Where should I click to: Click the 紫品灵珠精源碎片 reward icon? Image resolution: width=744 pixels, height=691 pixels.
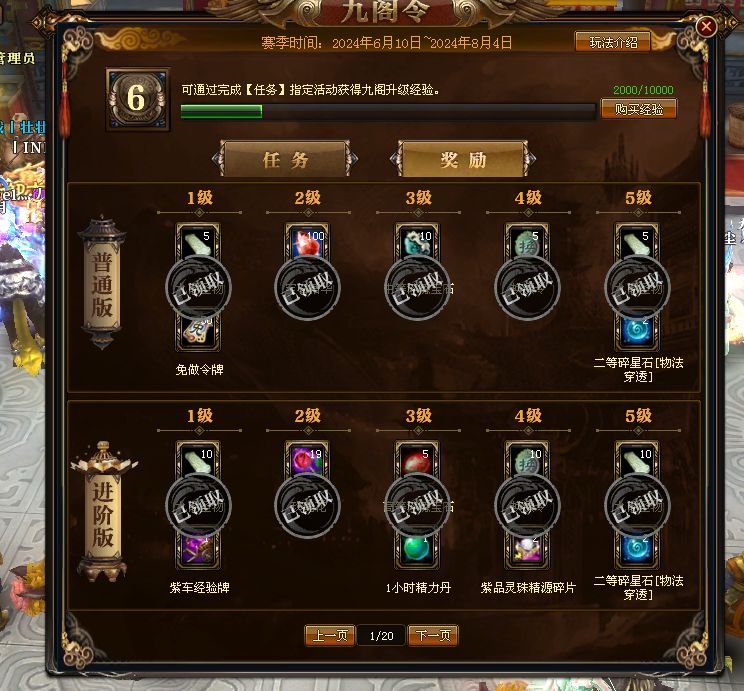pyautogui.click(x=527, y=550)
